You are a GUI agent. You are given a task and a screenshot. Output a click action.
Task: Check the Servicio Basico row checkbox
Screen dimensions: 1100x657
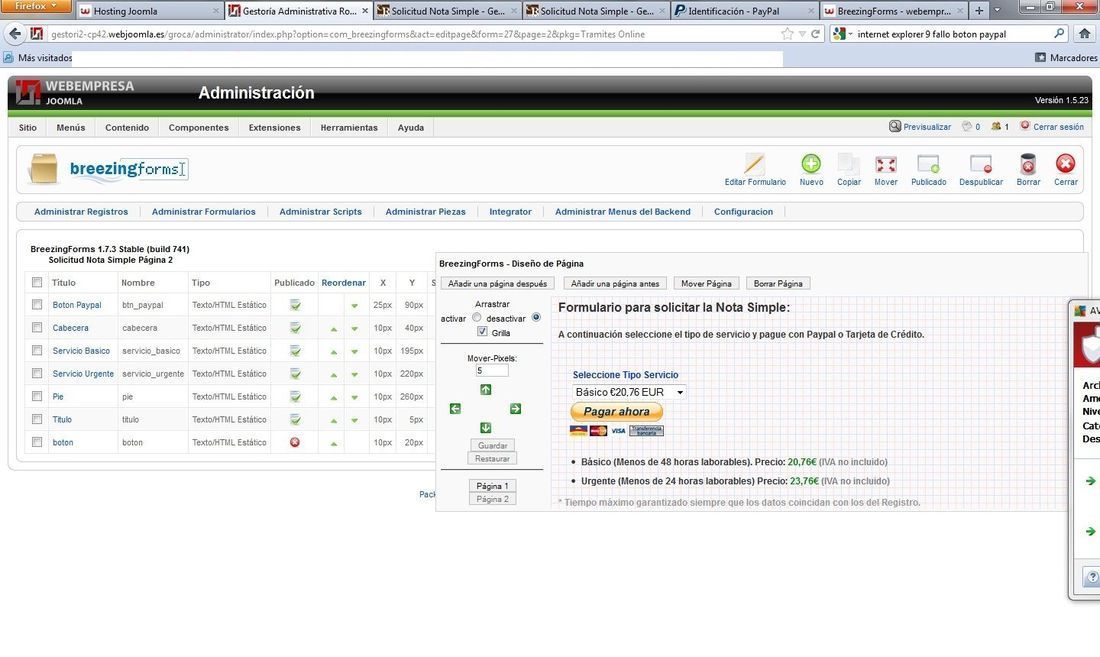click(36, 351)
